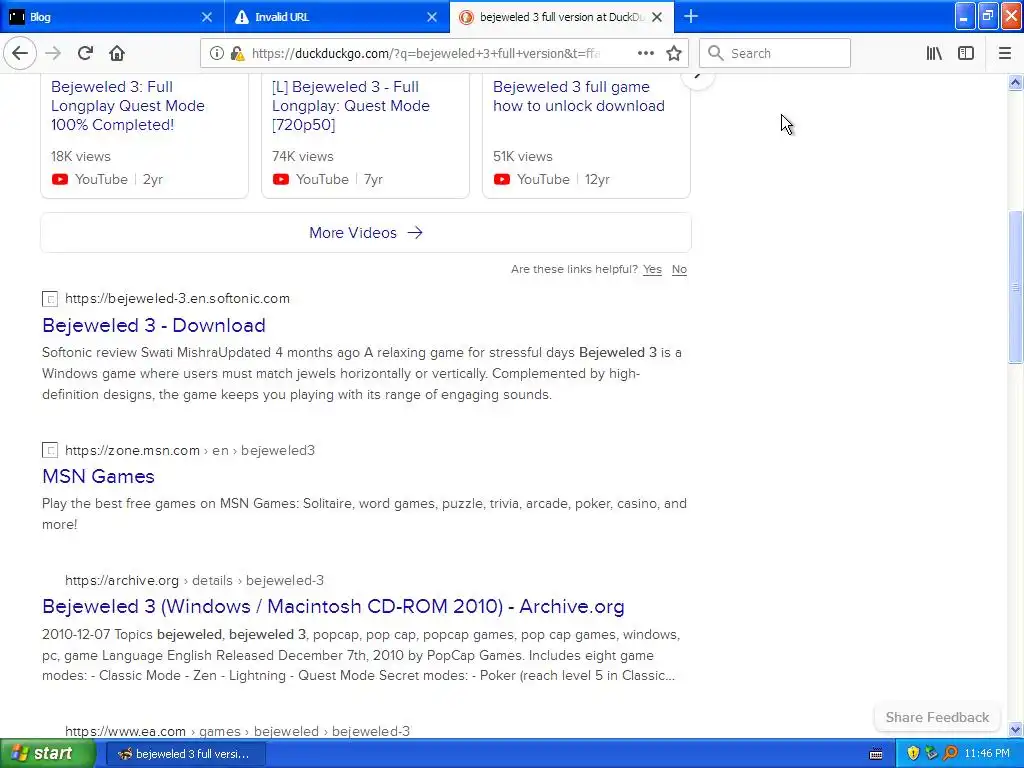Click the zone.msn.com bejeweled3 URL
This screenshot has height=768, width=1024.
coord(189,450)
